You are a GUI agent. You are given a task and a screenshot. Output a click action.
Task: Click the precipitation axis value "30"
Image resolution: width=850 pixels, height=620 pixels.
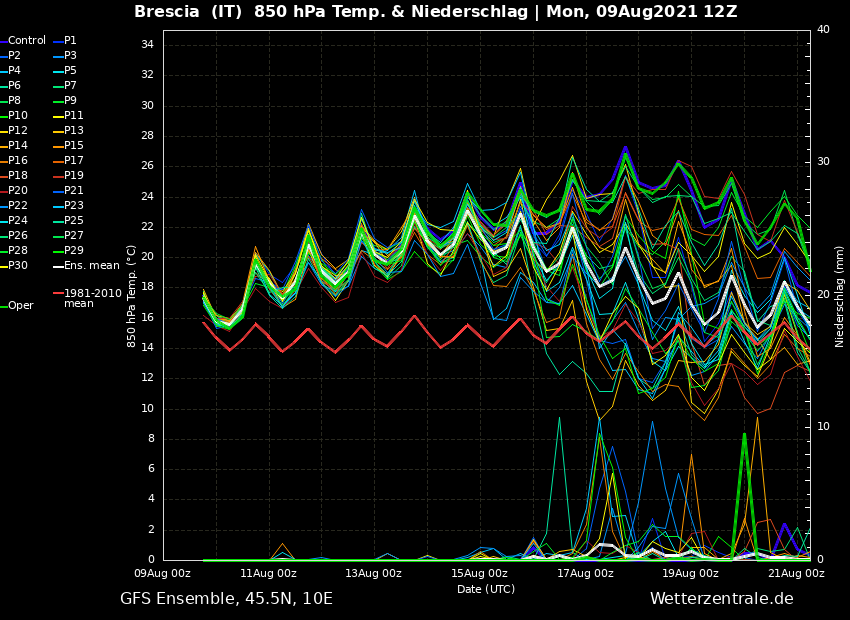(x=823, y=162)
